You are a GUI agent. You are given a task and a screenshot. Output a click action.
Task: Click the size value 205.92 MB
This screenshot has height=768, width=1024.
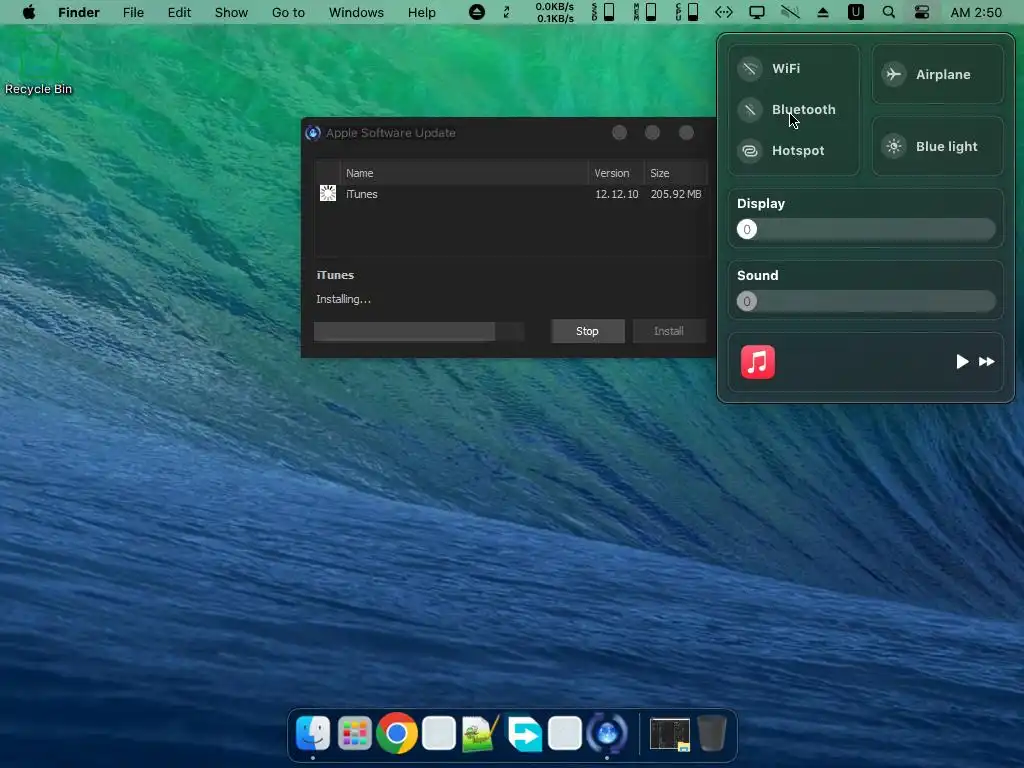tap(676, 194)
